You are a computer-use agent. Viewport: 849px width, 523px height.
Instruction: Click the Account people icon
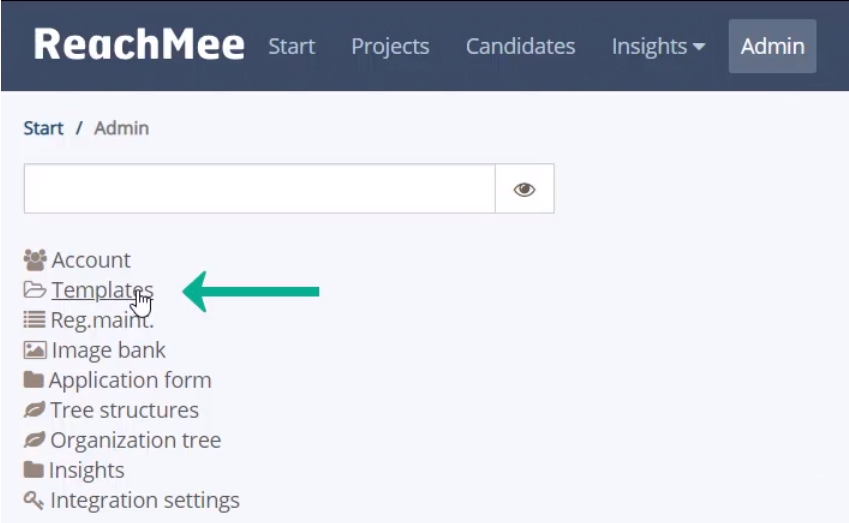(x=35, y=260)
